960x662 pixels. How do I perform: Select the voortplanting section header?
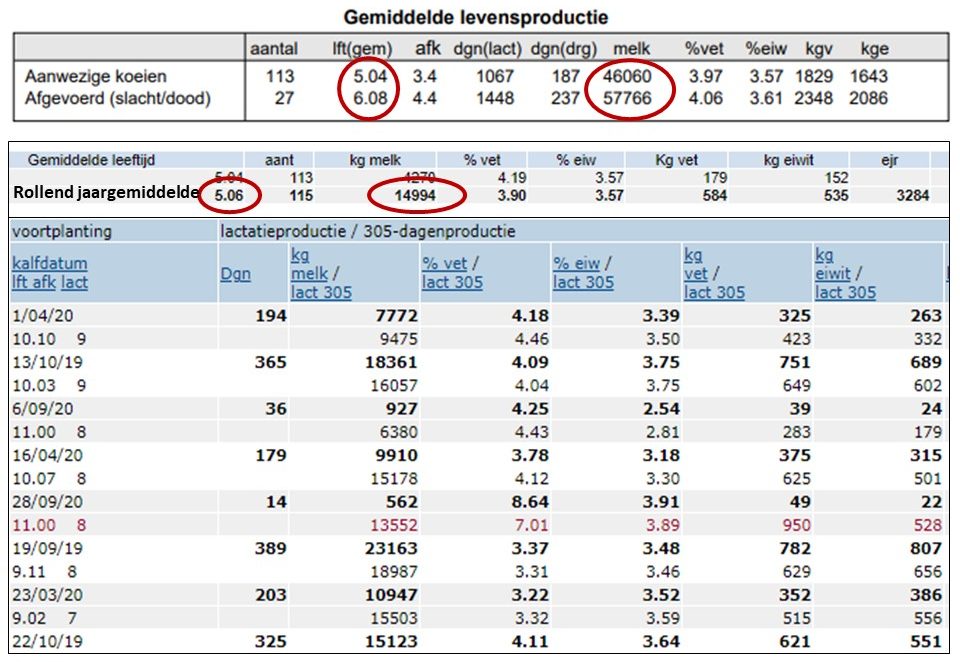click(62, 231)
